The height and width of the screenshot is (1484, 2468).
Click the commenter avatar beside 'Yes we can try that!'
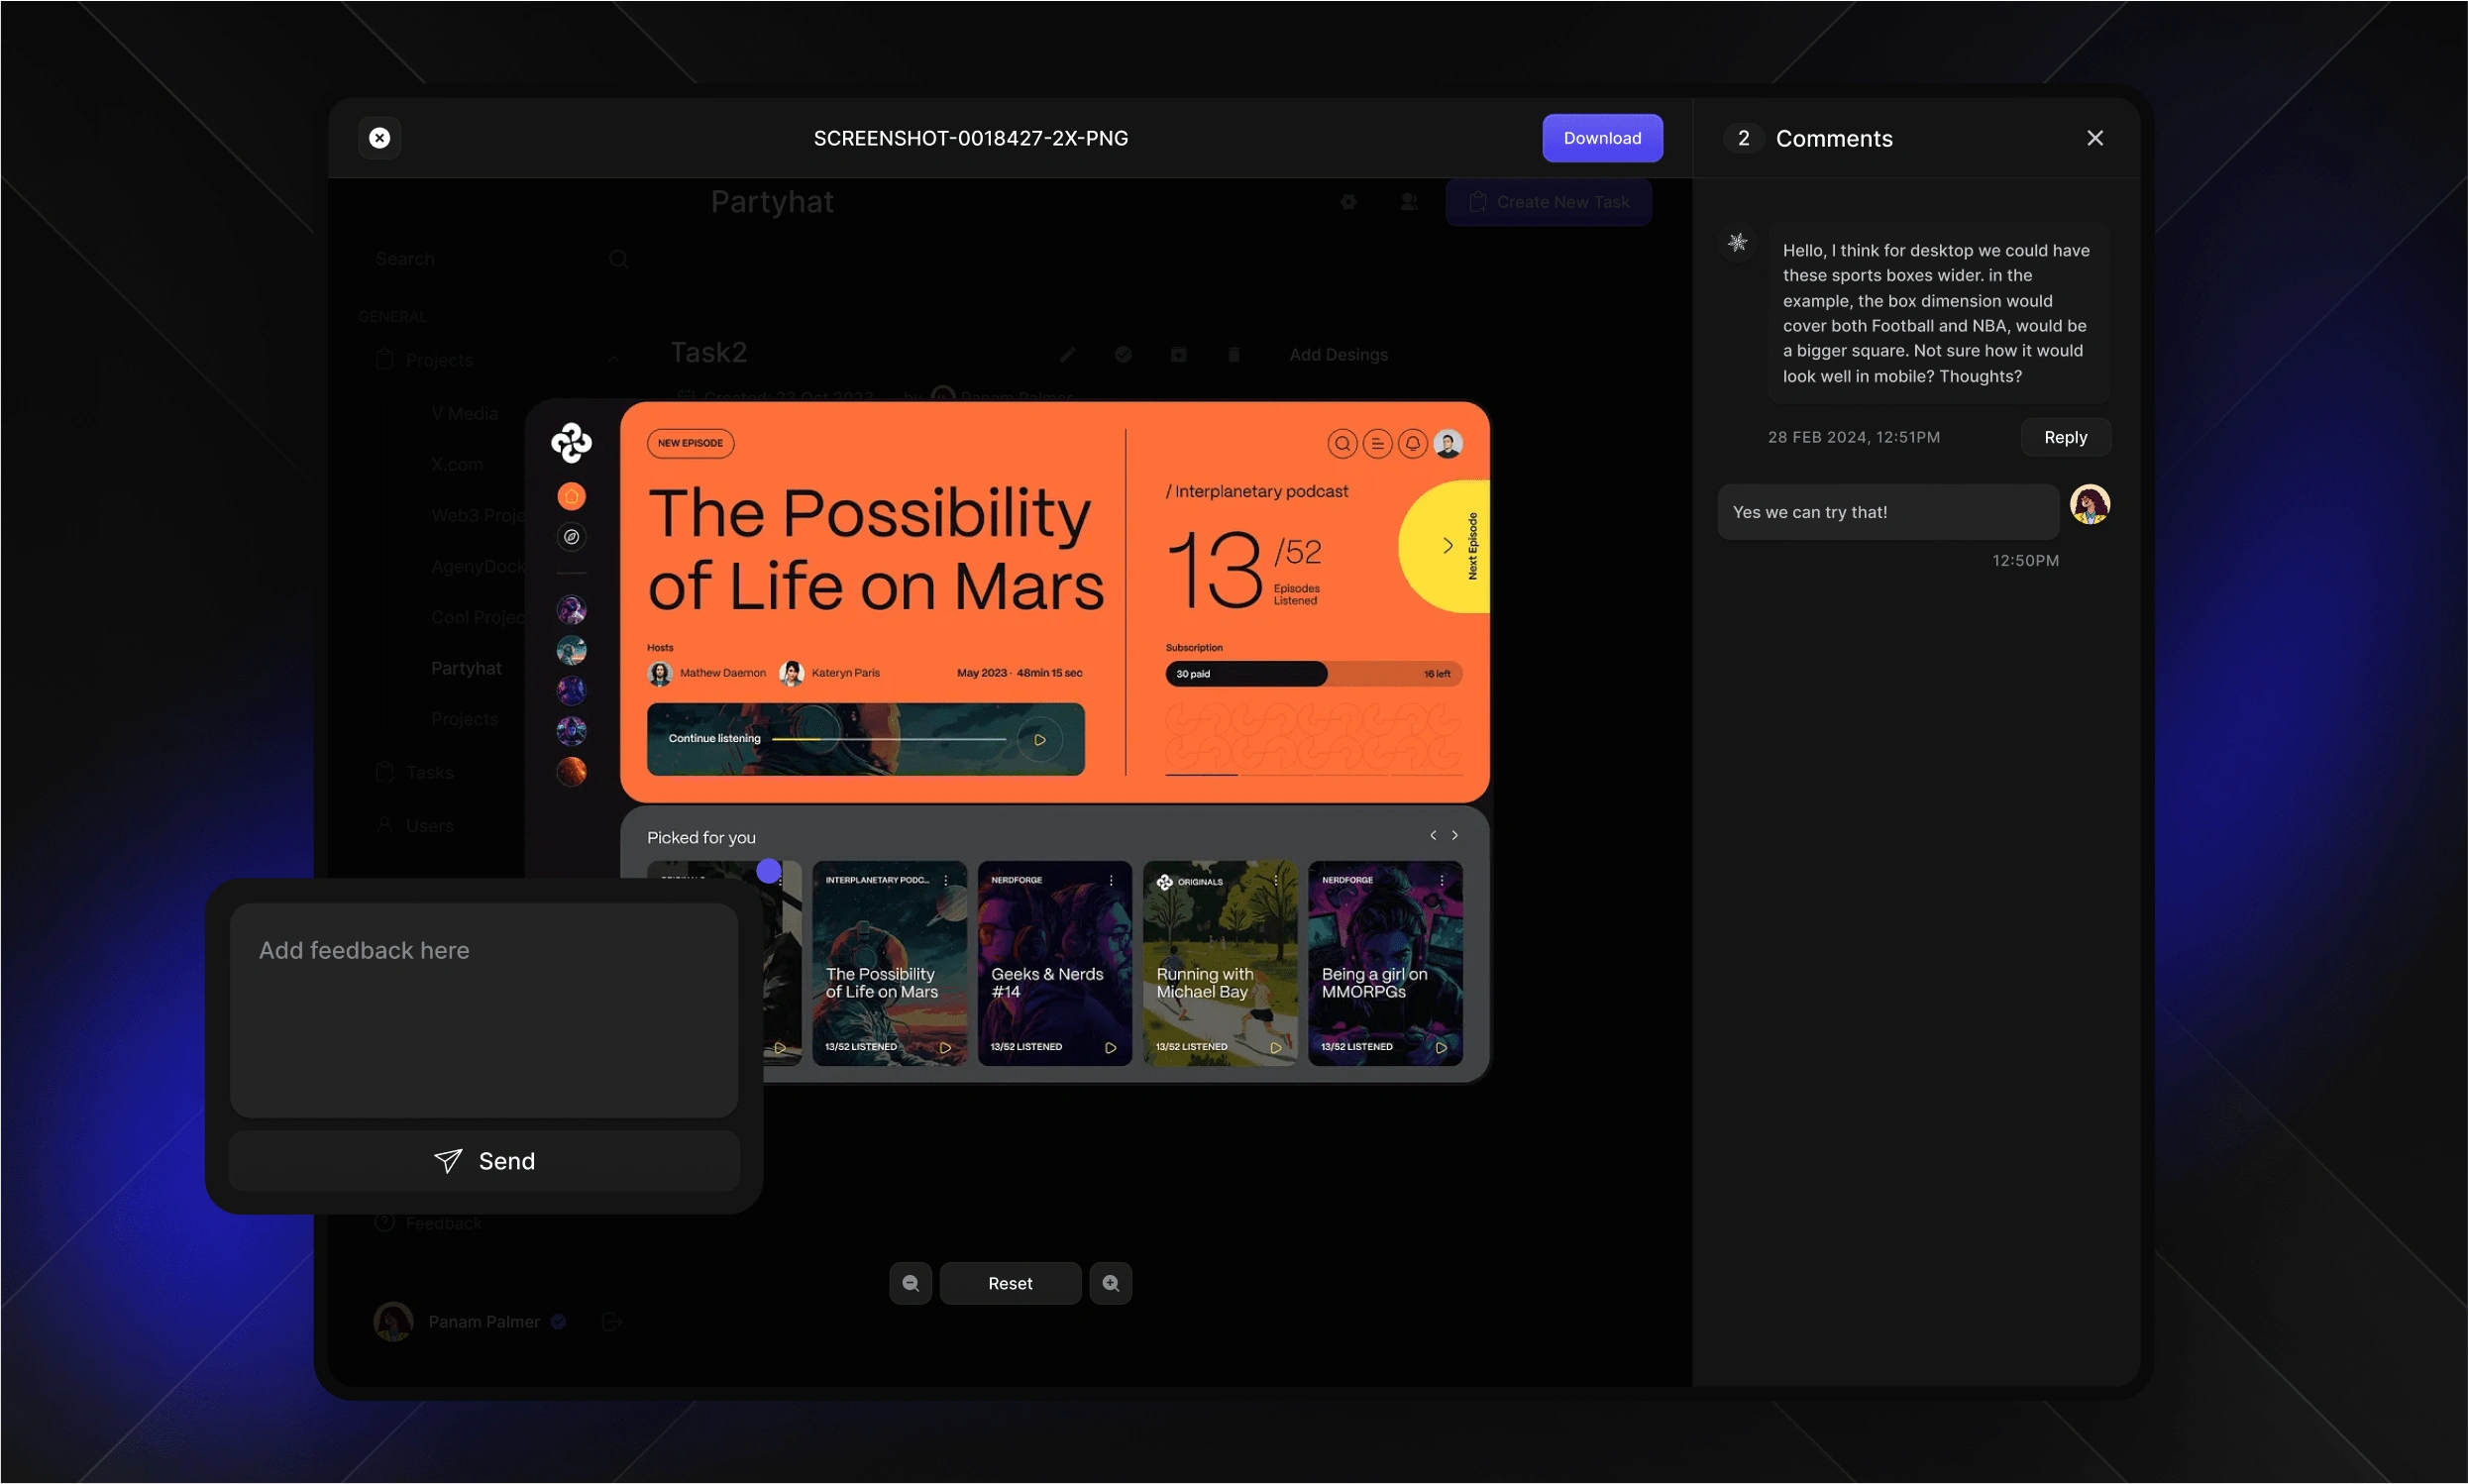coord(2089,504)
